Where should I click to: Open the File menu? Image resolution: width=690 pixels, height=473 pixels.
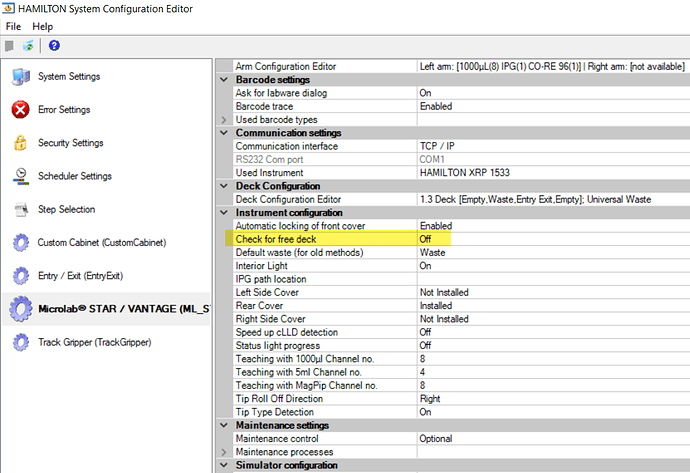pyautogui.click(x=13, y=26)
